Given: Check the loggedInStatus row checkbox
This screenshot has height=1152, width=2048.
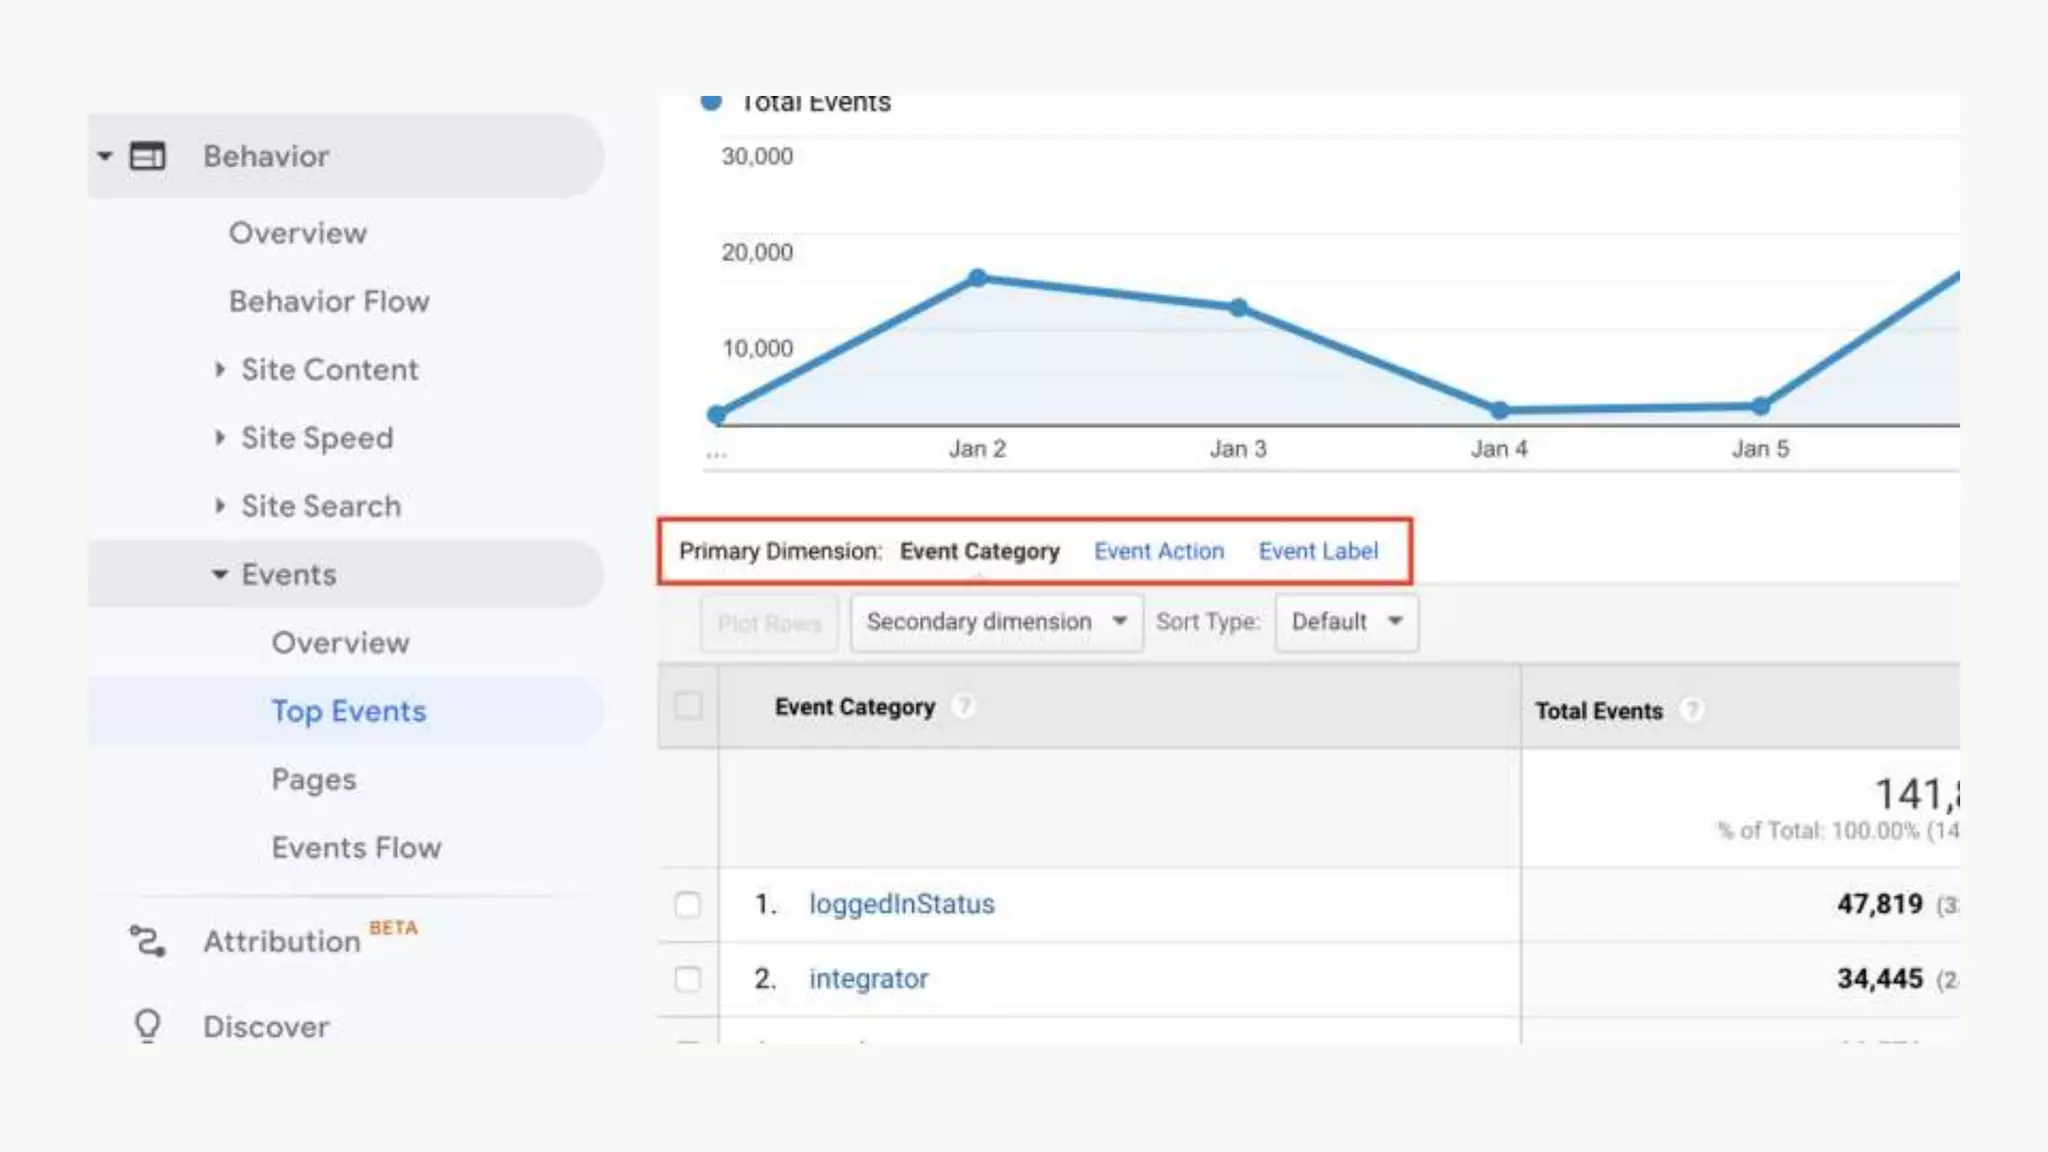Looking at the screenshot, I should pyautogui.click(x=688, y=904).
